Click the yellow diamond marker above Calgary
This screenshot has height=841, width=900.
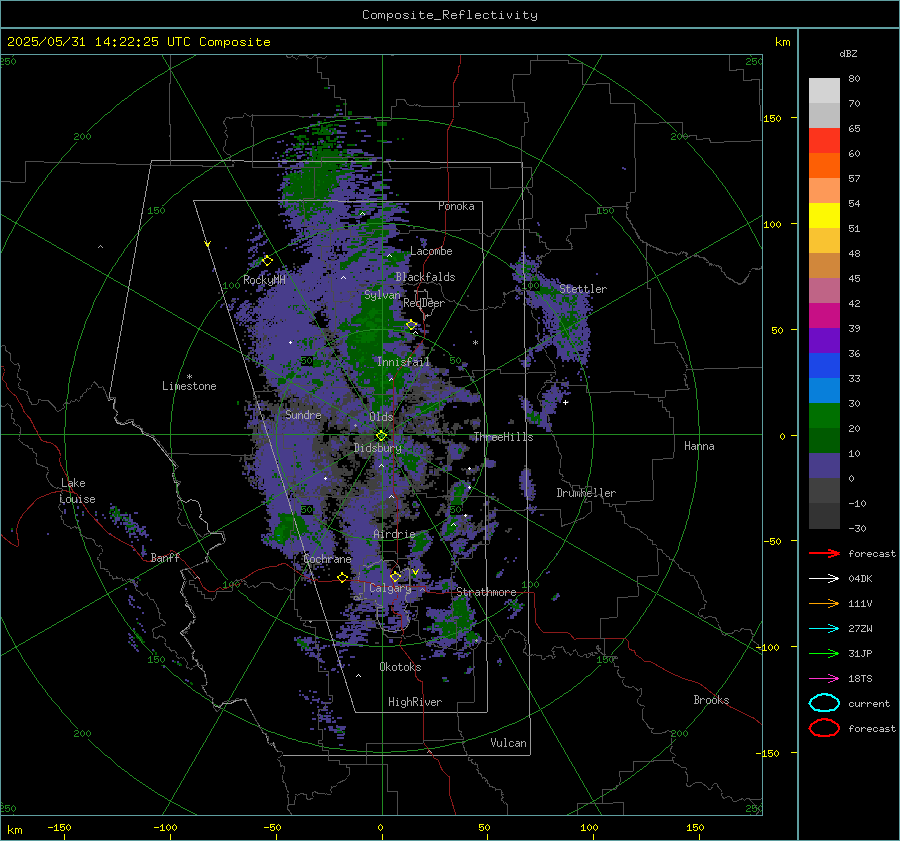click(395, 576)
